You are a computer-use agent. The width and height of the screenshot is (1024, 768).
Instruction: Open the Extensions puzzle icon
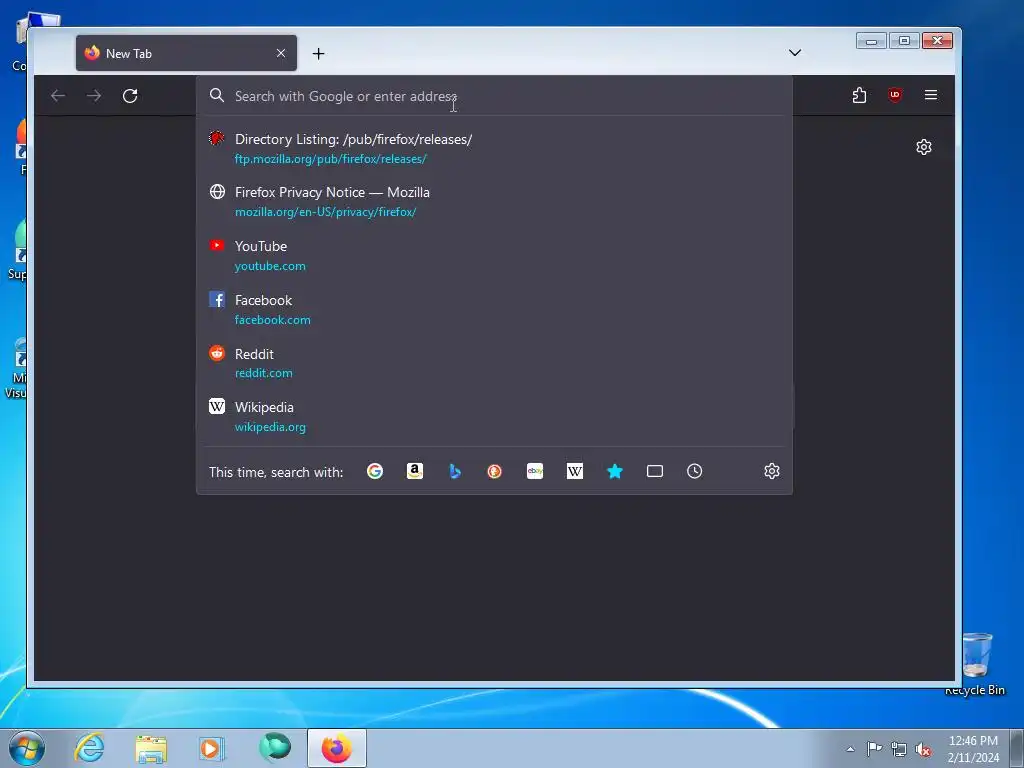(x=859, y=95)
